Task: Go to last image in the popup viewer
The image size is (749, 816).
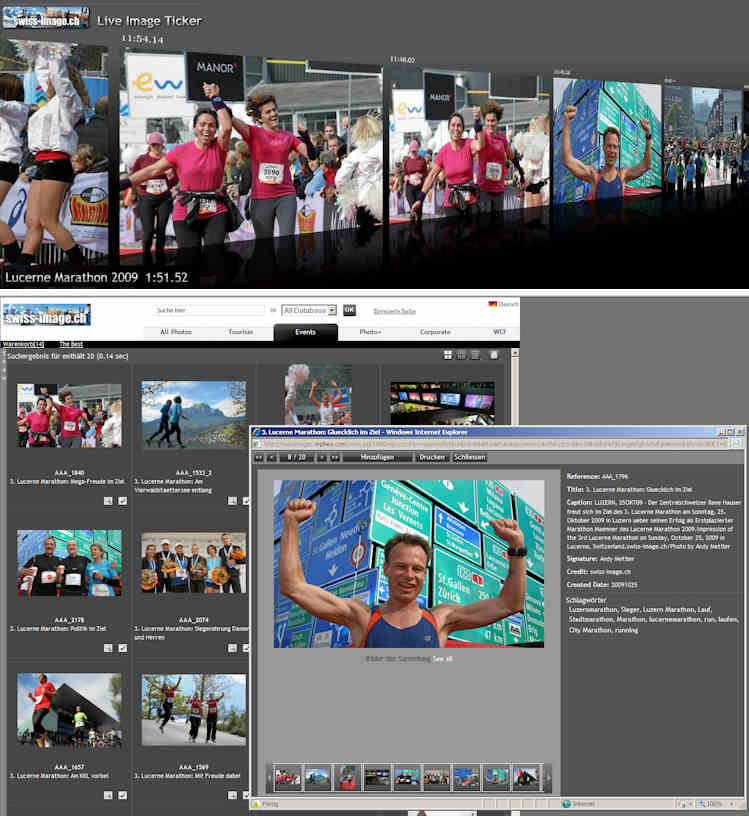Action: tap(334, 457)
